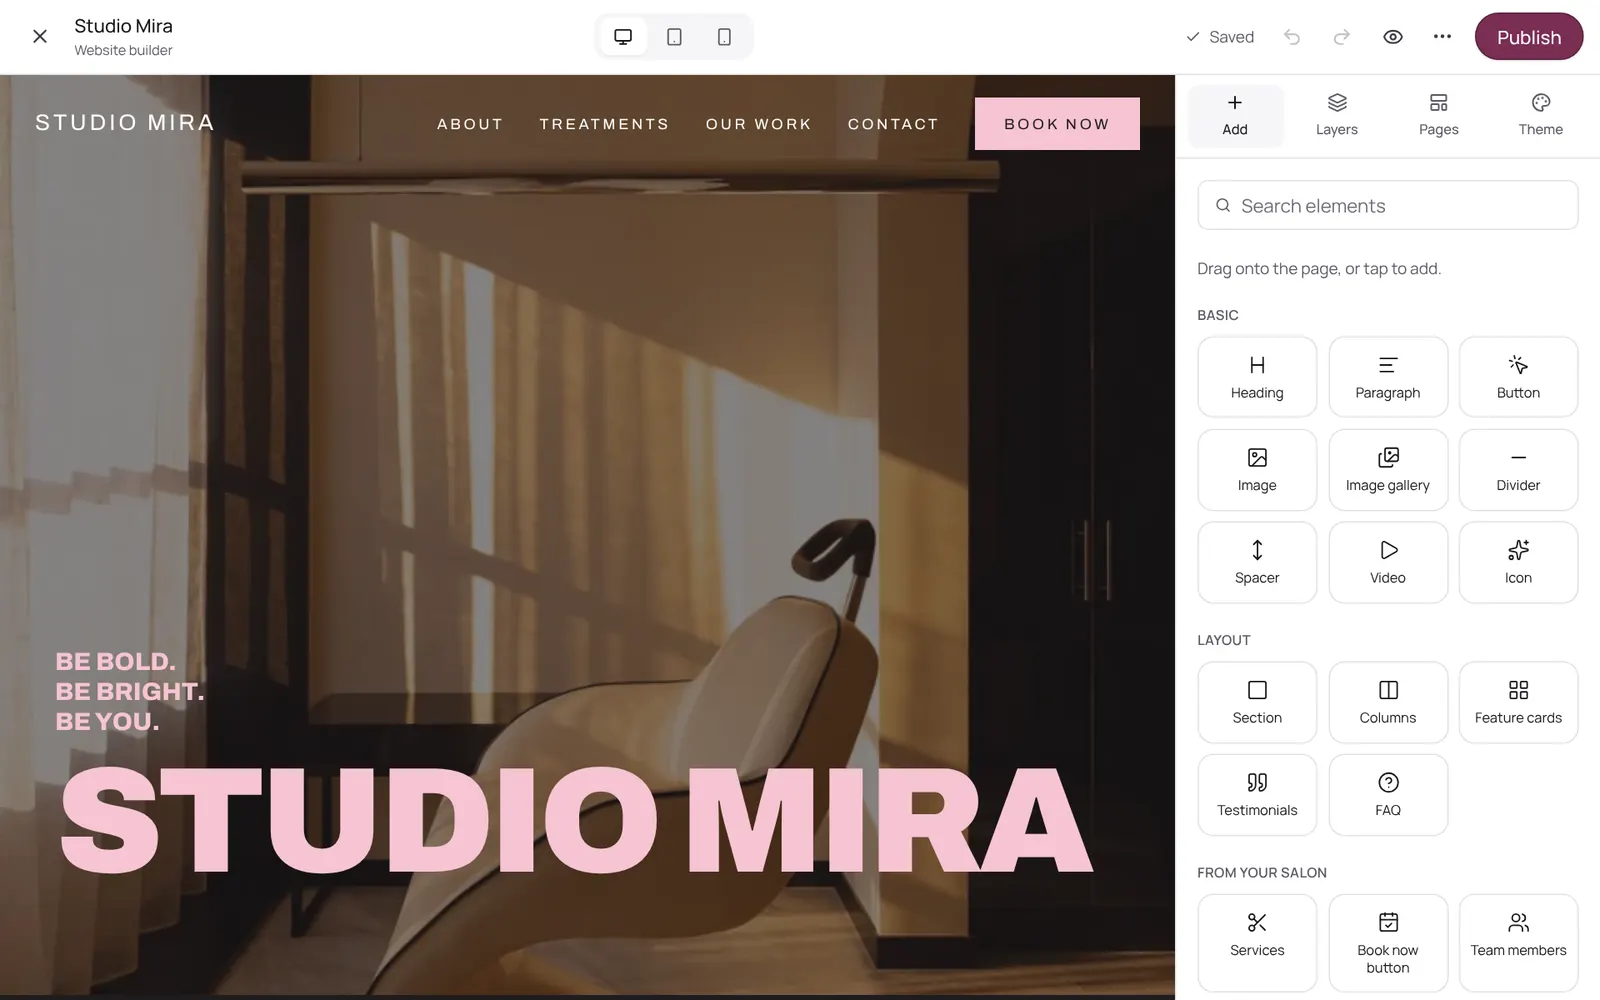
Task: Add the Services salon block
Action: click(x=1257, y=943)
